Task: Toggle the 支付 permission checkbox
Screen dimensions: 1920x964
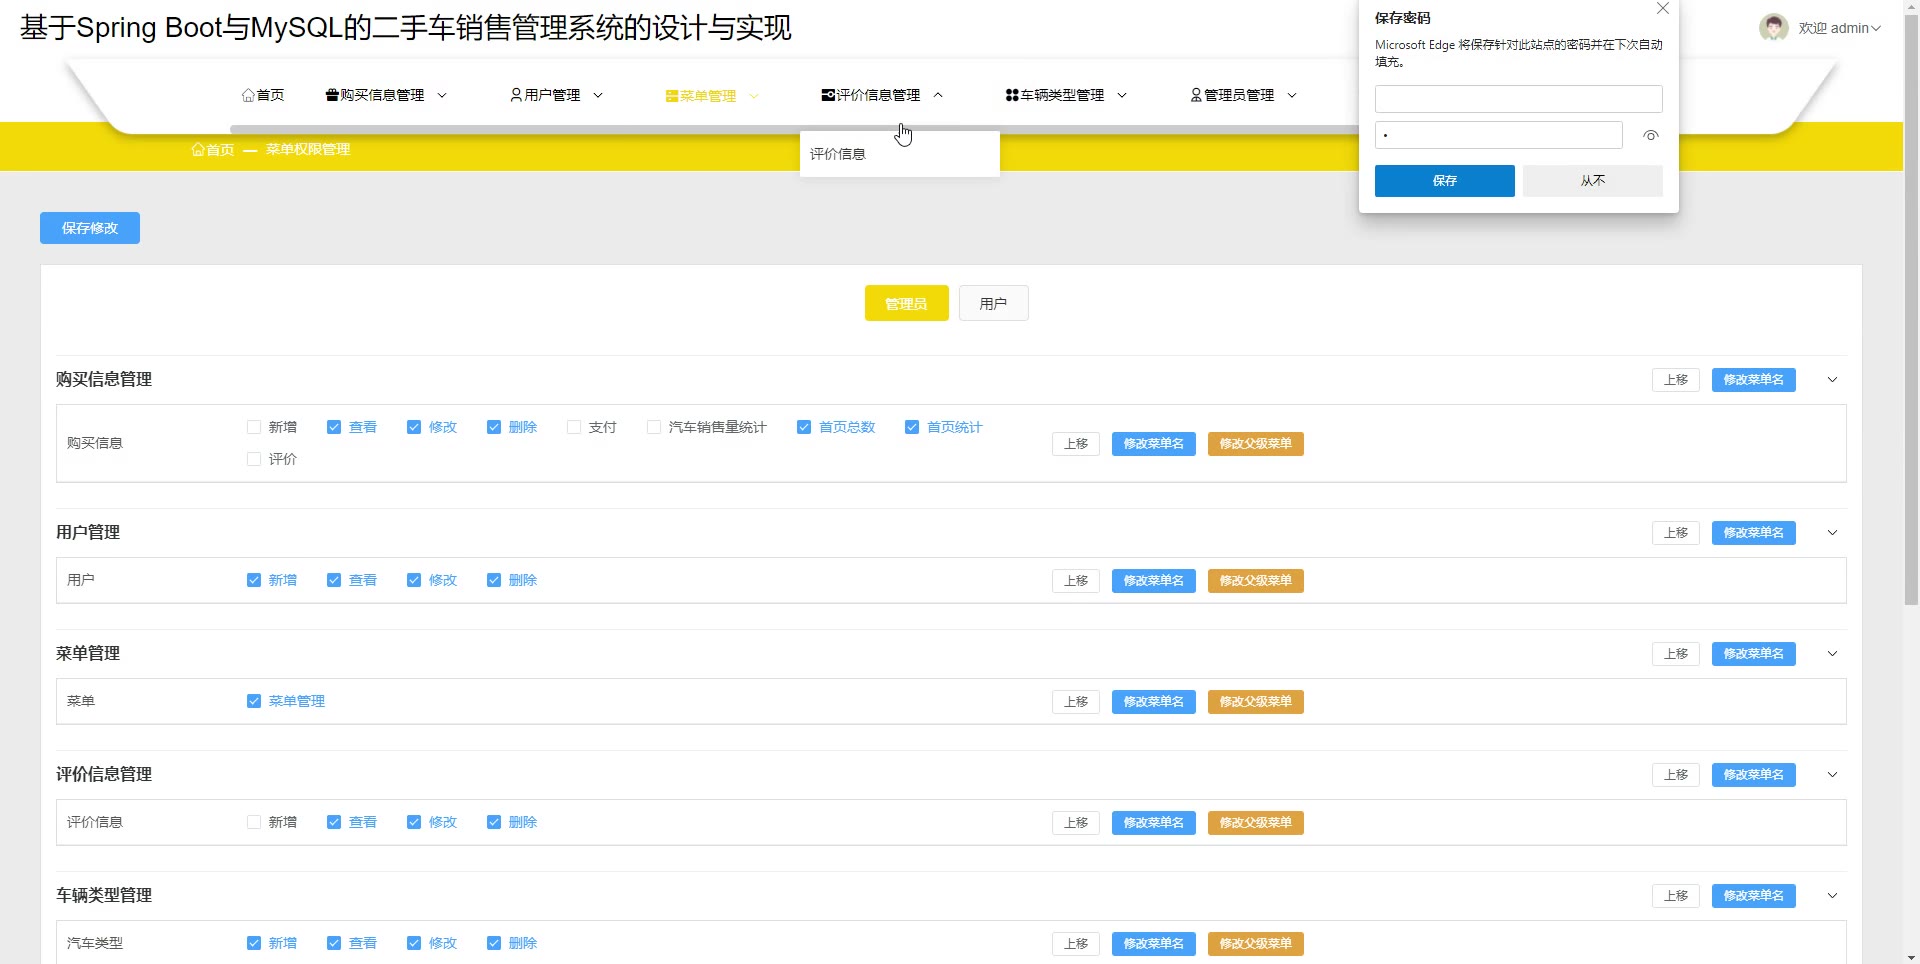Action: (574, 427)
